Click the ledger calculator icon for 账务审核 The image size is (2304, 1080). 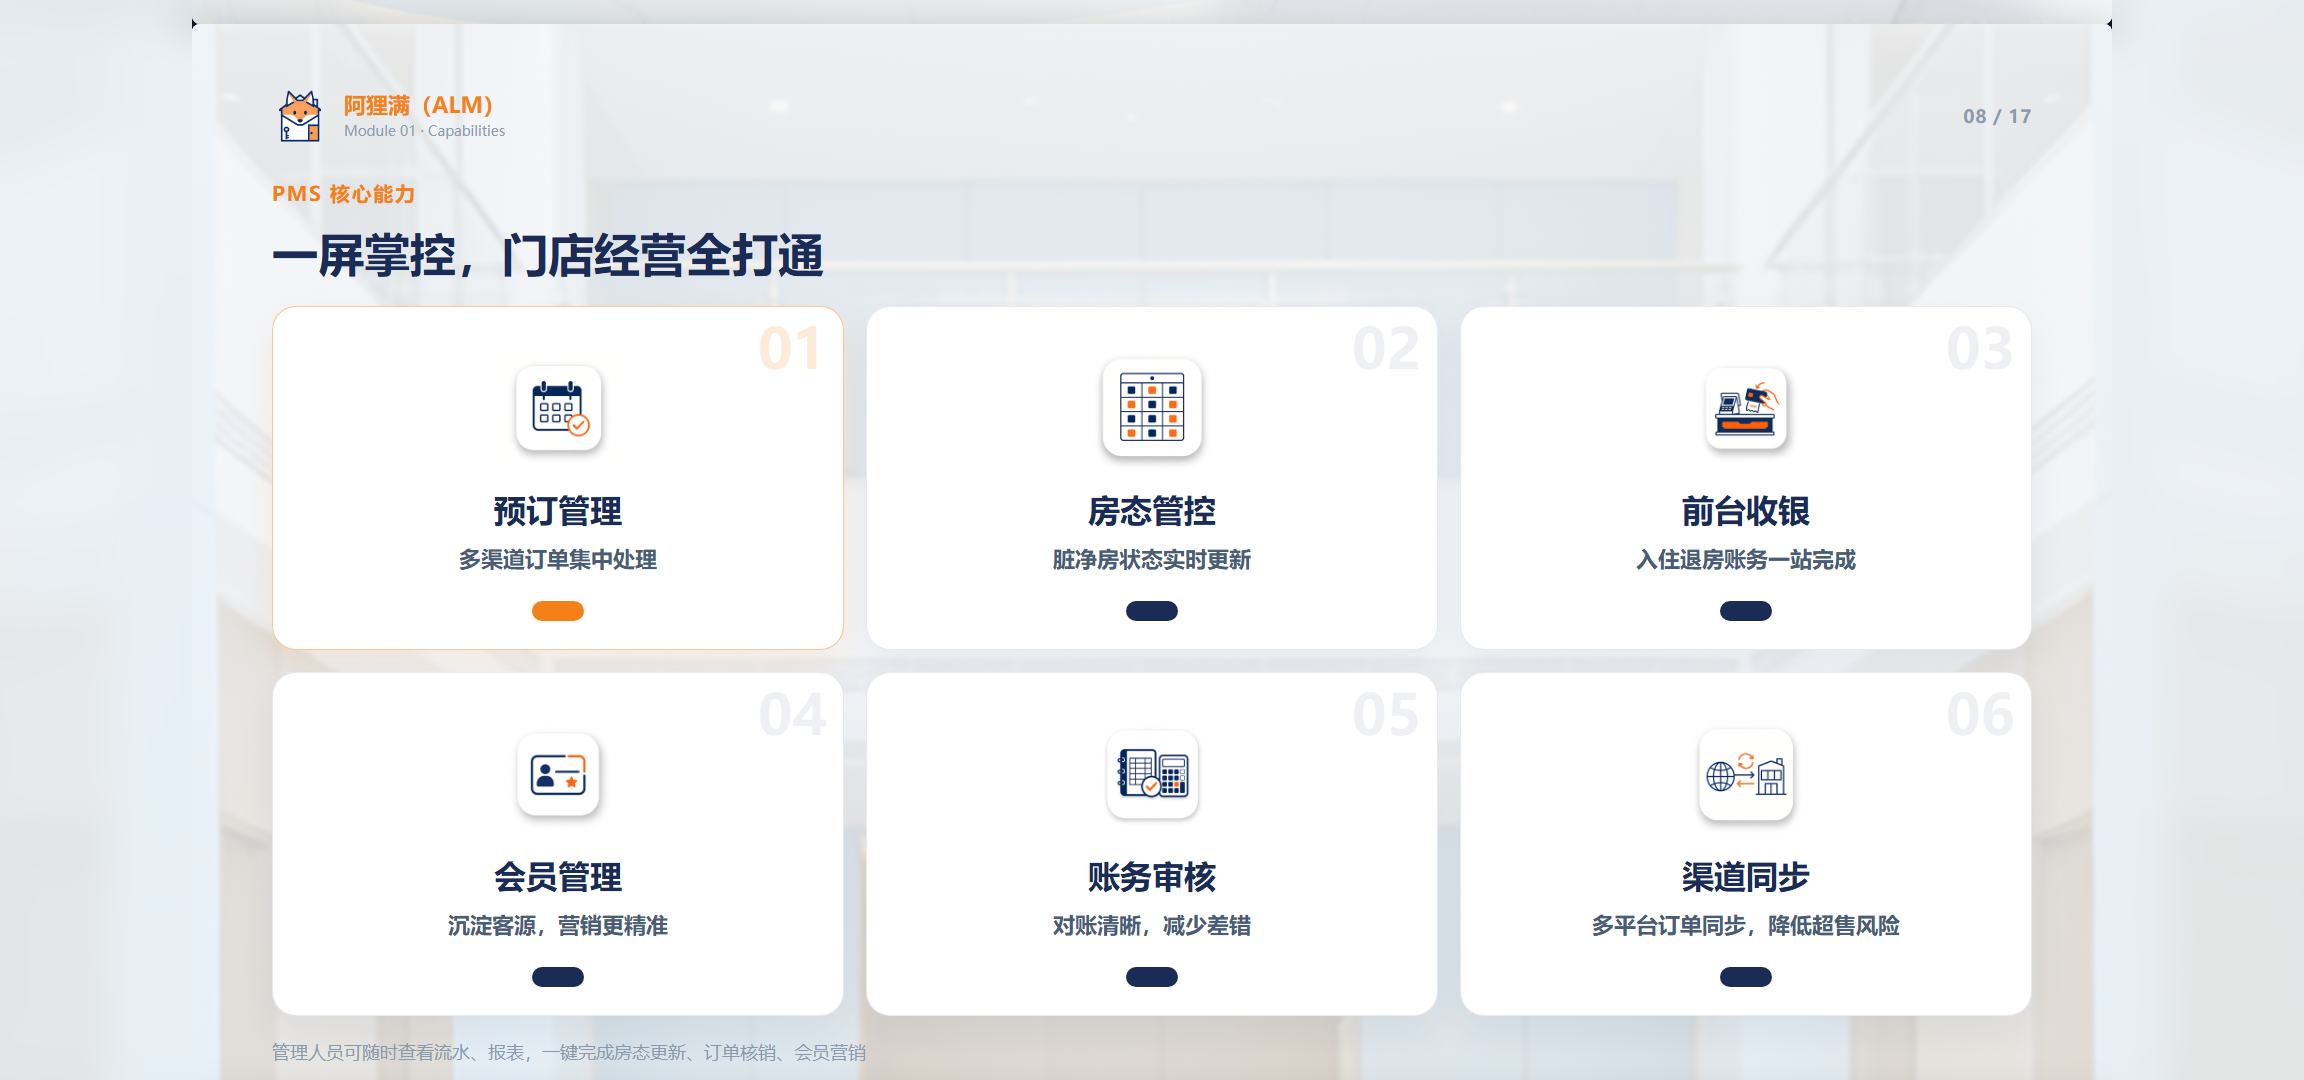pyautogui.click(x=1152, y=774)
